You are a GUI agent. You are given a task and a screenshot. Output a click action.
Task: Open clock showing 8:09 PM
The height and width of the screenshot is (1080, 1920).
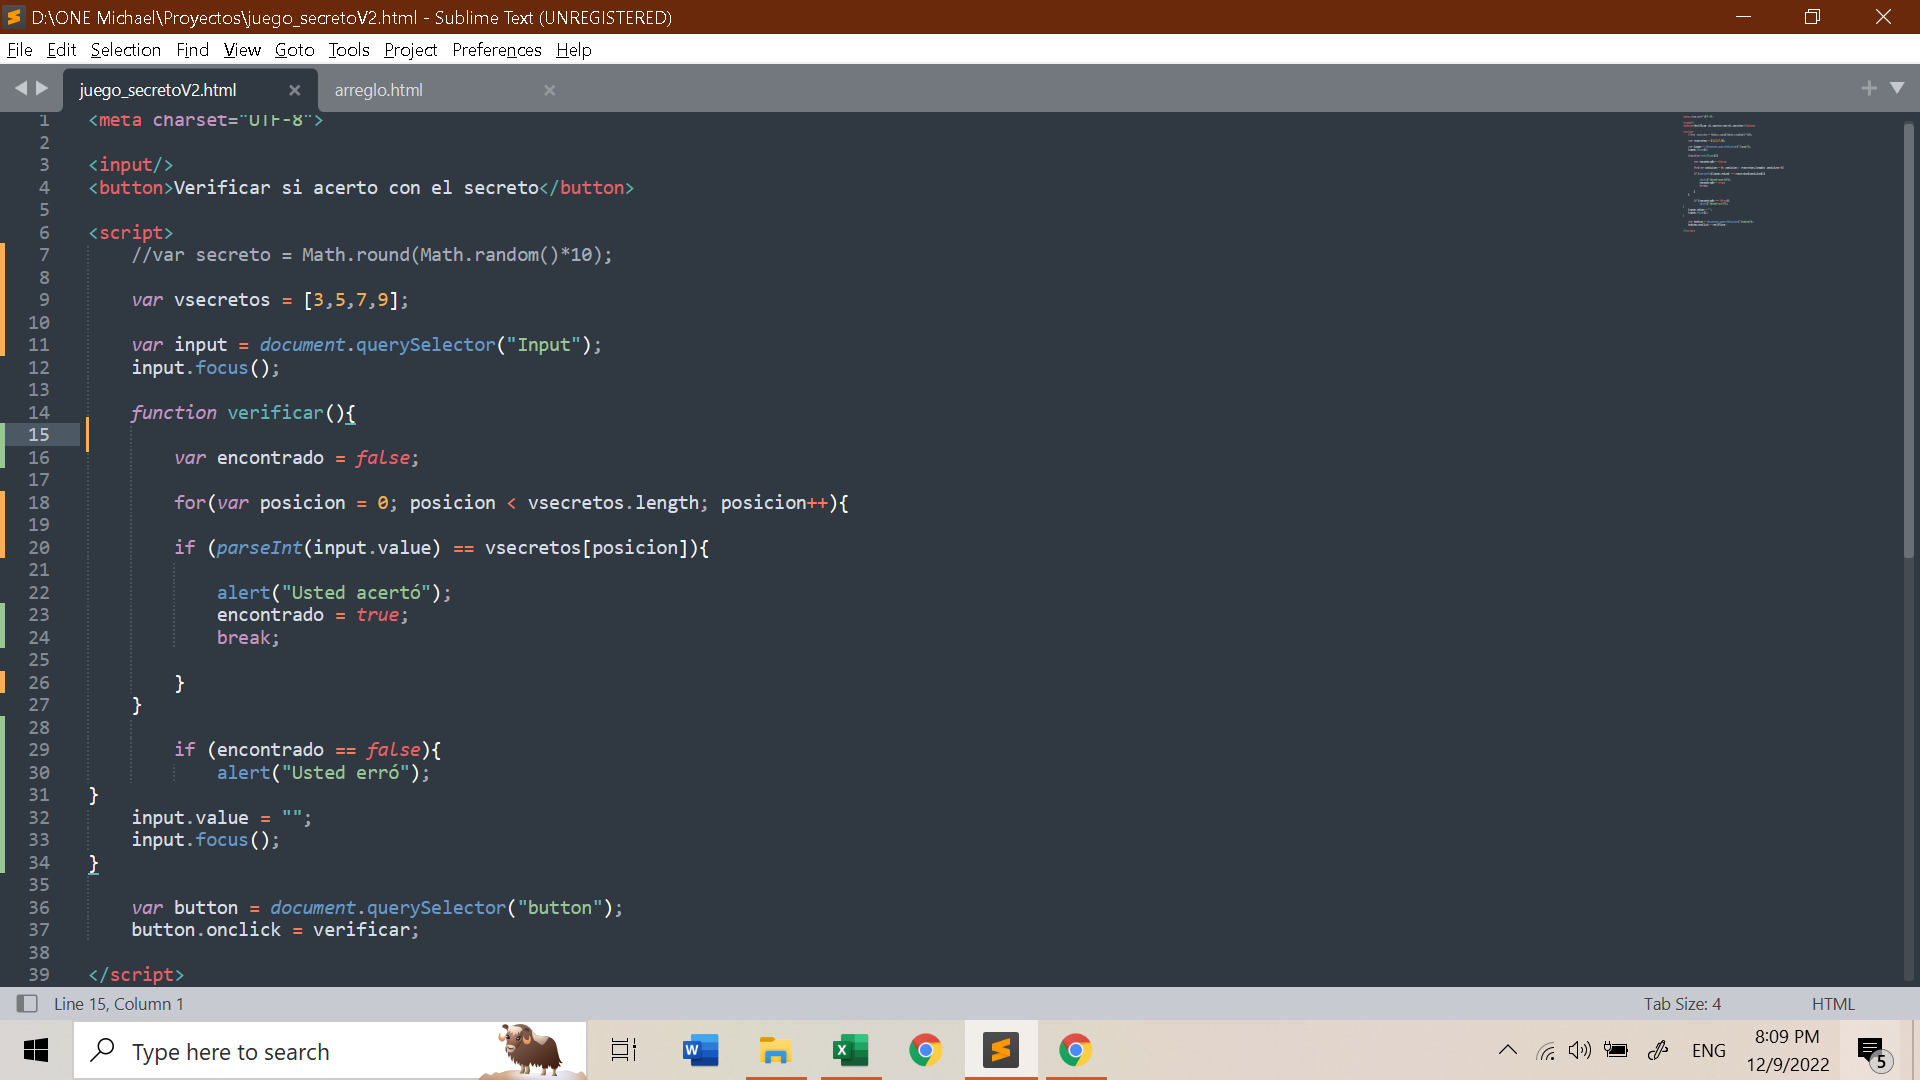tap(1788, 1050)
